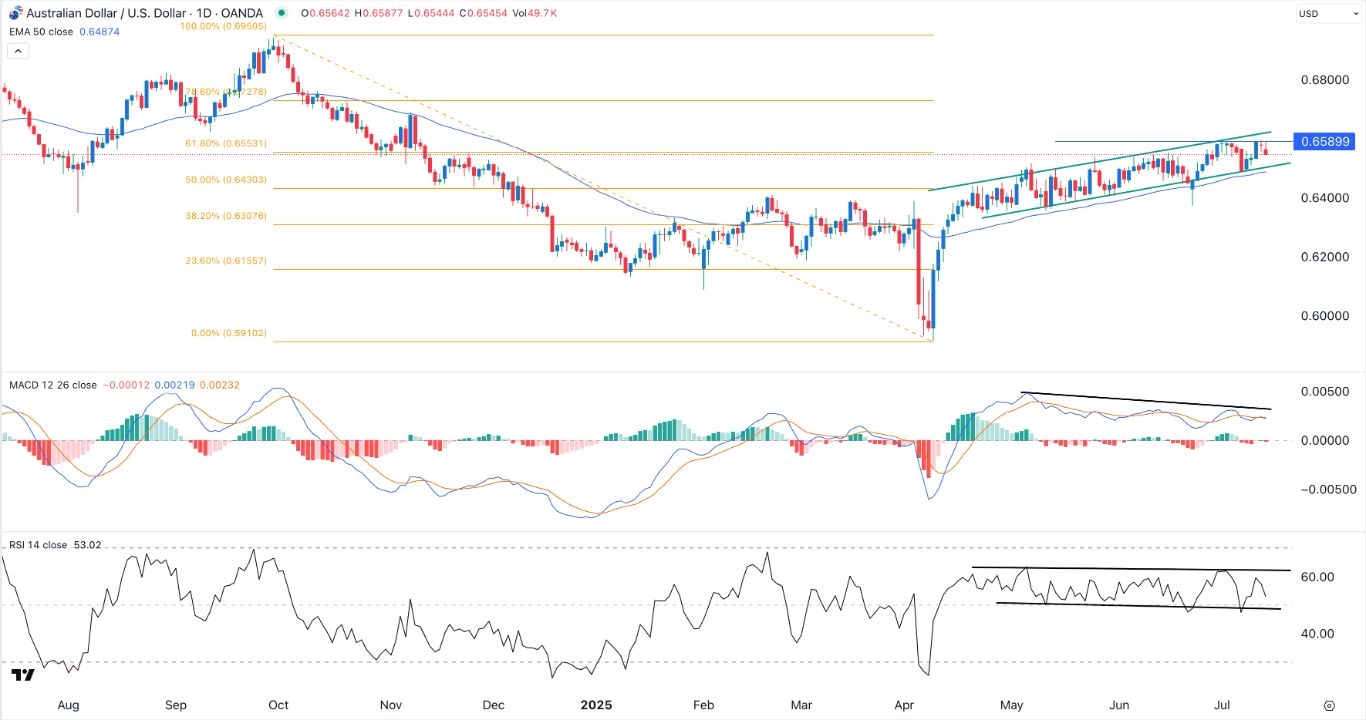The width and height of the screenshot is (1366, 720).
Task: Open chart settings gear in bottom corner
Action: coord(1329,705)
